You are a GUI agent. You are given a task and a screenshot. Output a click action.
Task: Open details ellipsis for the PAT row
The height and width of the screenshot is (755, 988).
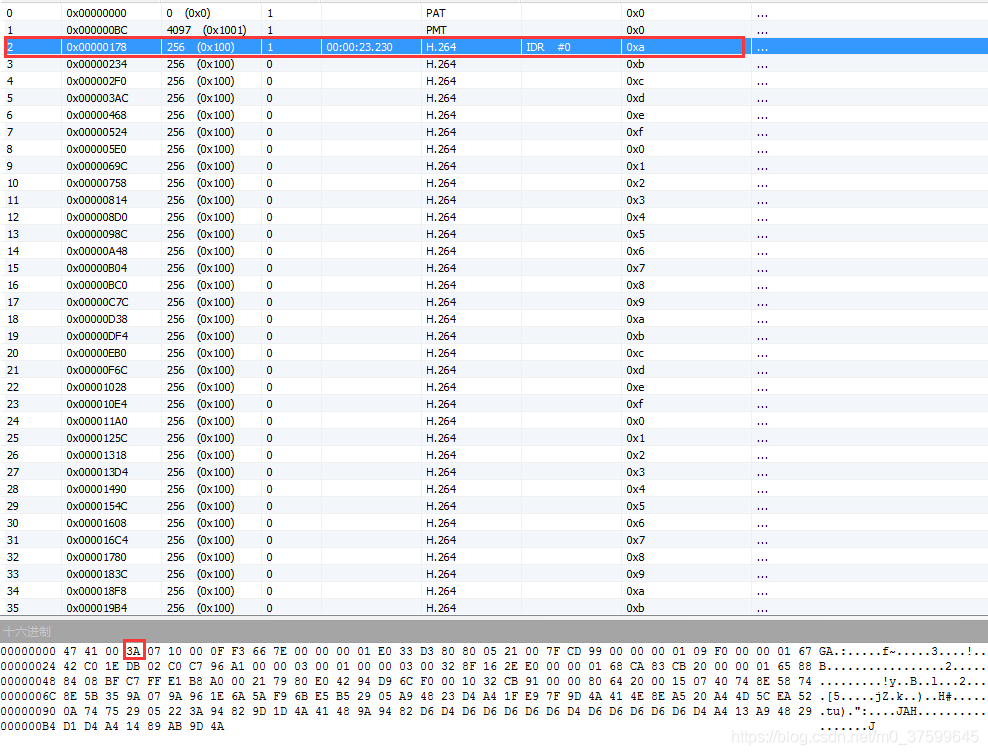tap(762, 14)
